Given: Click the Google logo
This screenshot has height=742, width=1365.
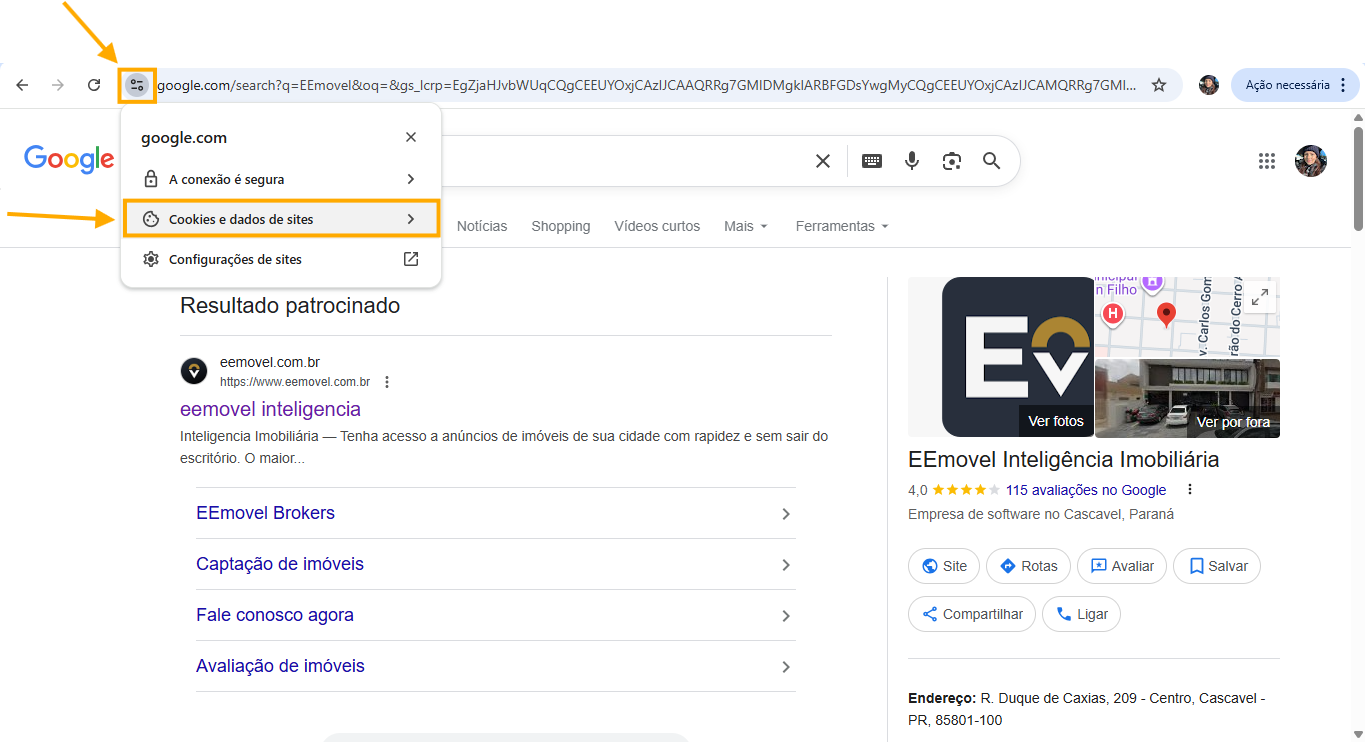Looking at the screenshot, I should click(x=69, y=159).
